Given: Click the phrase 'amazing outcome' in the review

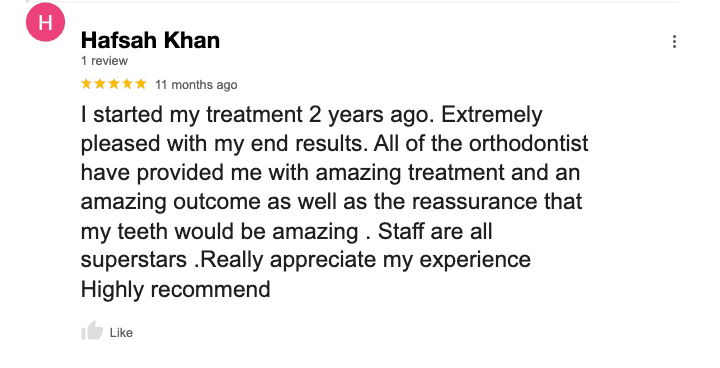Looking at the screenshot, I should 170,202.
